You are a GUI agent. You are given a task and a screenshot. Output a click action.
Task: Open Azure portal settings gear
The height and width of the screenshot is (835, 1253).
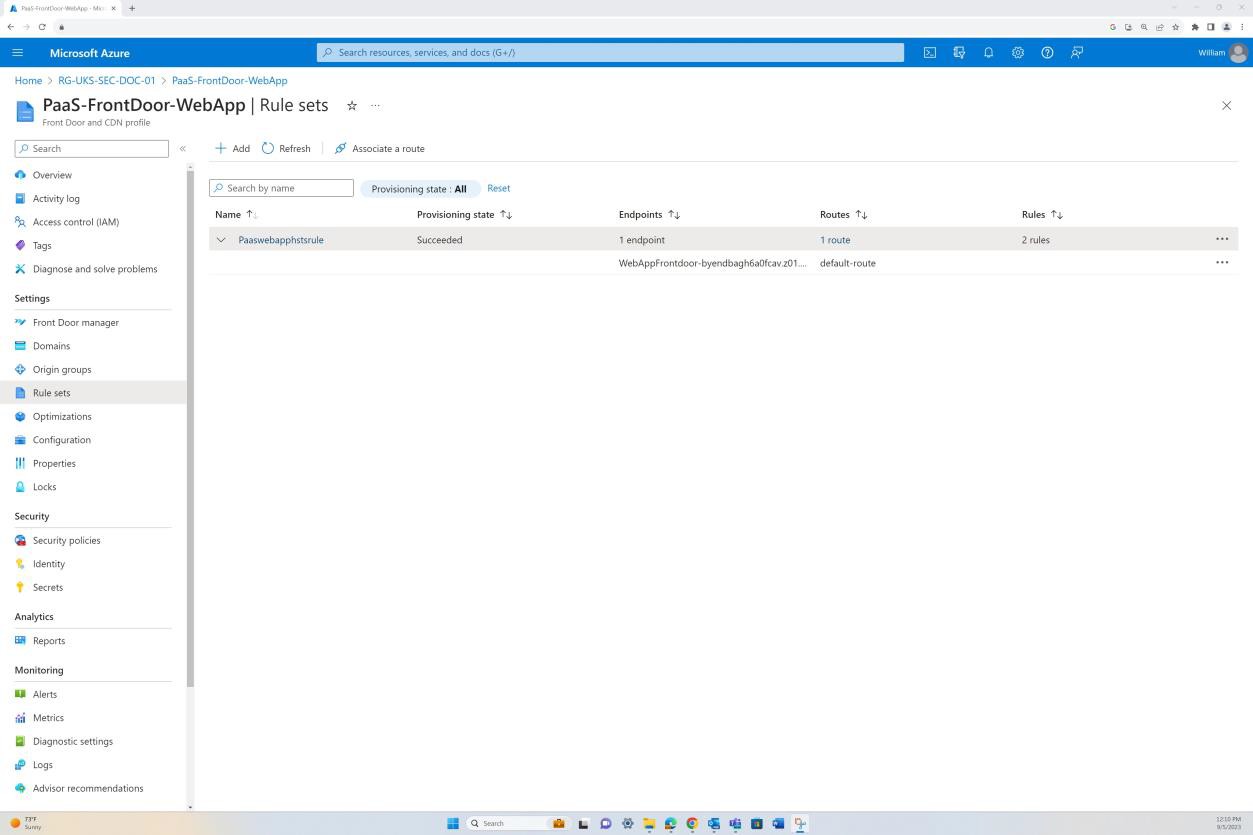pyautogui.click(x=1017, y=52)
